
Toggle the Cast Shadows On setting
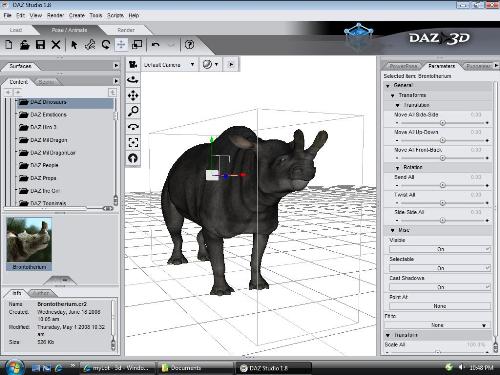(440, 287)
